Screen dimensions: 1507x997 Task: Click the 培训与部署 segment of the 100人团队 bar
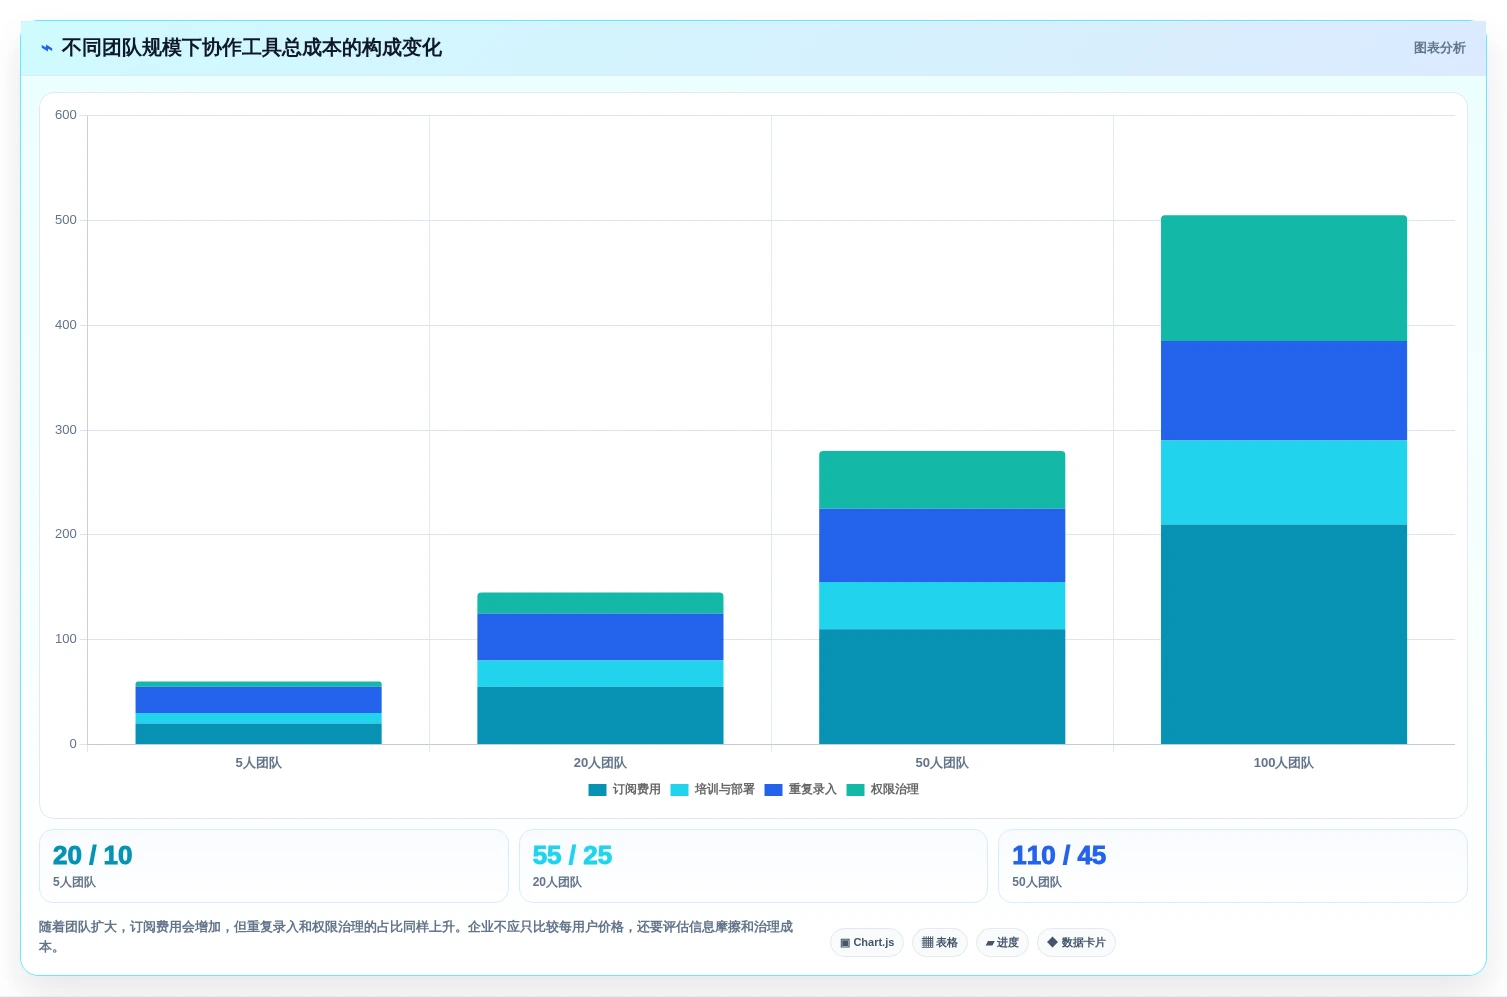(1284, 483)
